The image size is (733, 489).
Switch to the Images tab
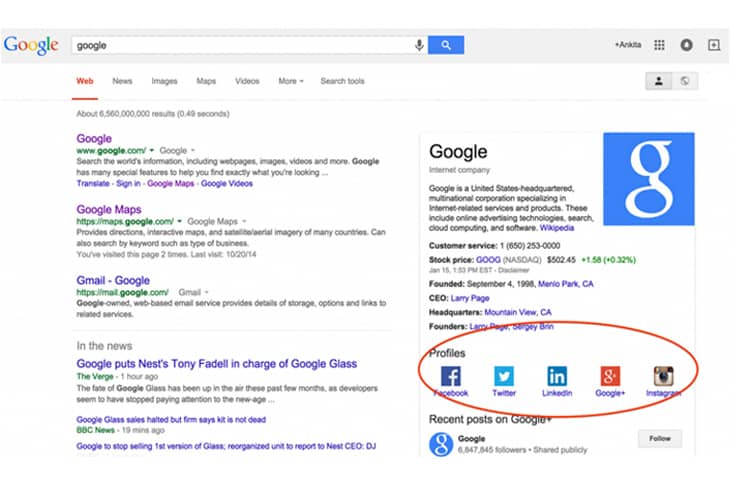164,81
